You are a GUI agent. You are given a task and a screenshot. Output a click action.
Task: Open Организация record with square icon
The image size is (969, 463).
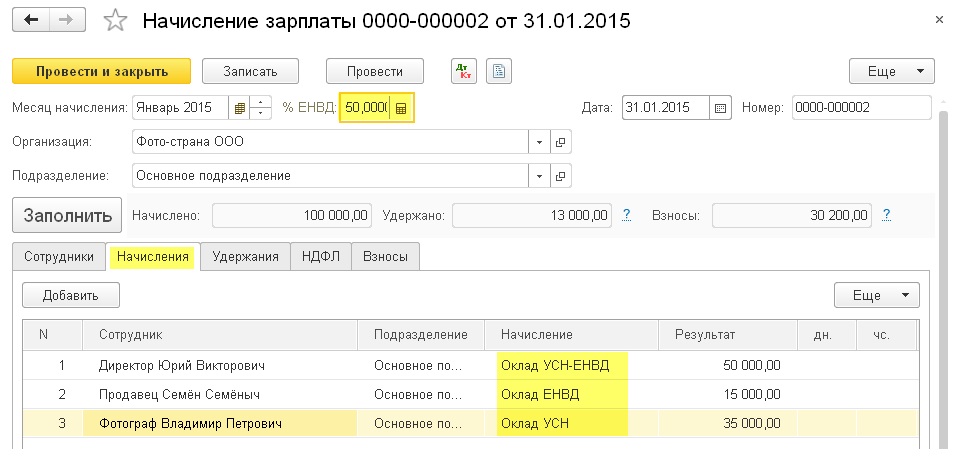[x=560, y=142]
